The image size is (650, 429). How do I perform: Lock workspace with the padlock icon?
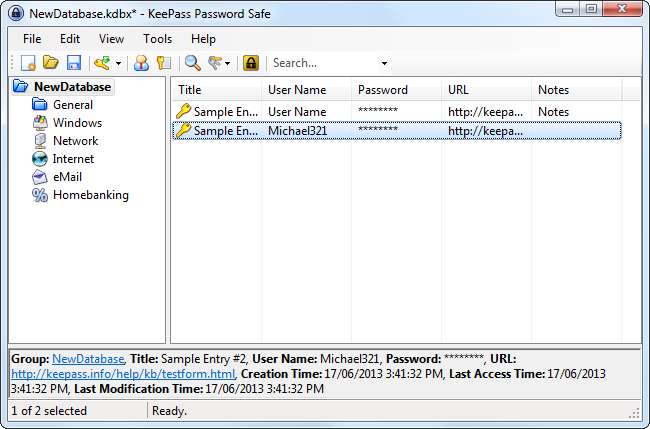(251, 63)
